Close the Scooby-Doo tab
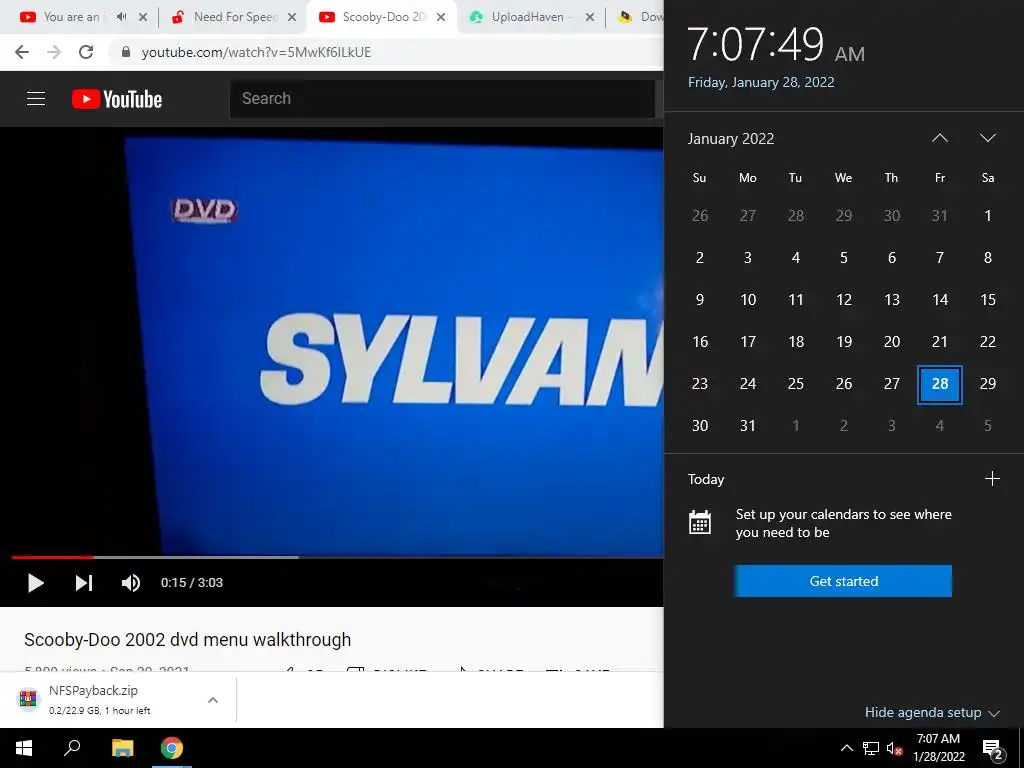1024x768 pixels. 441,18
